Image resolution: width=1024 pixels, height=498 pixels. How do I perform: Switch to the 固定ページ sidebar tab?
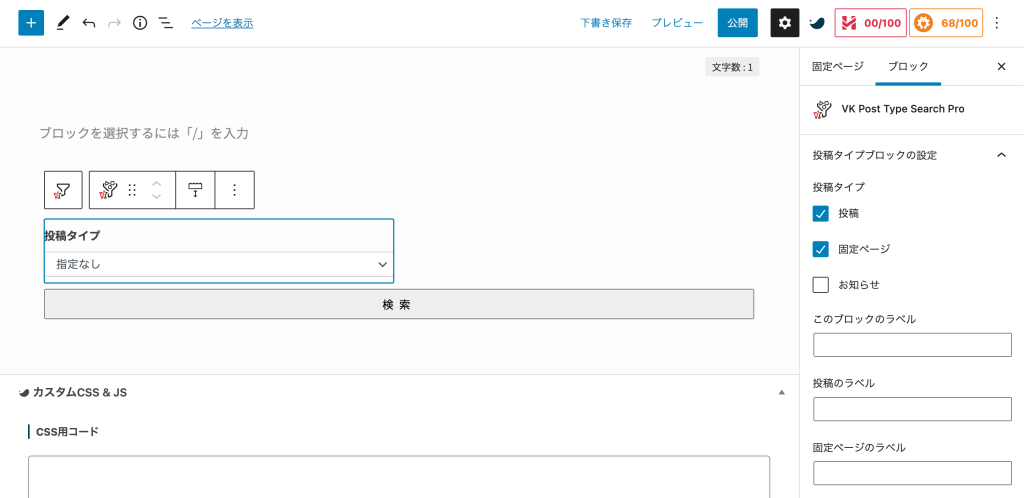(x=837, y=66)
